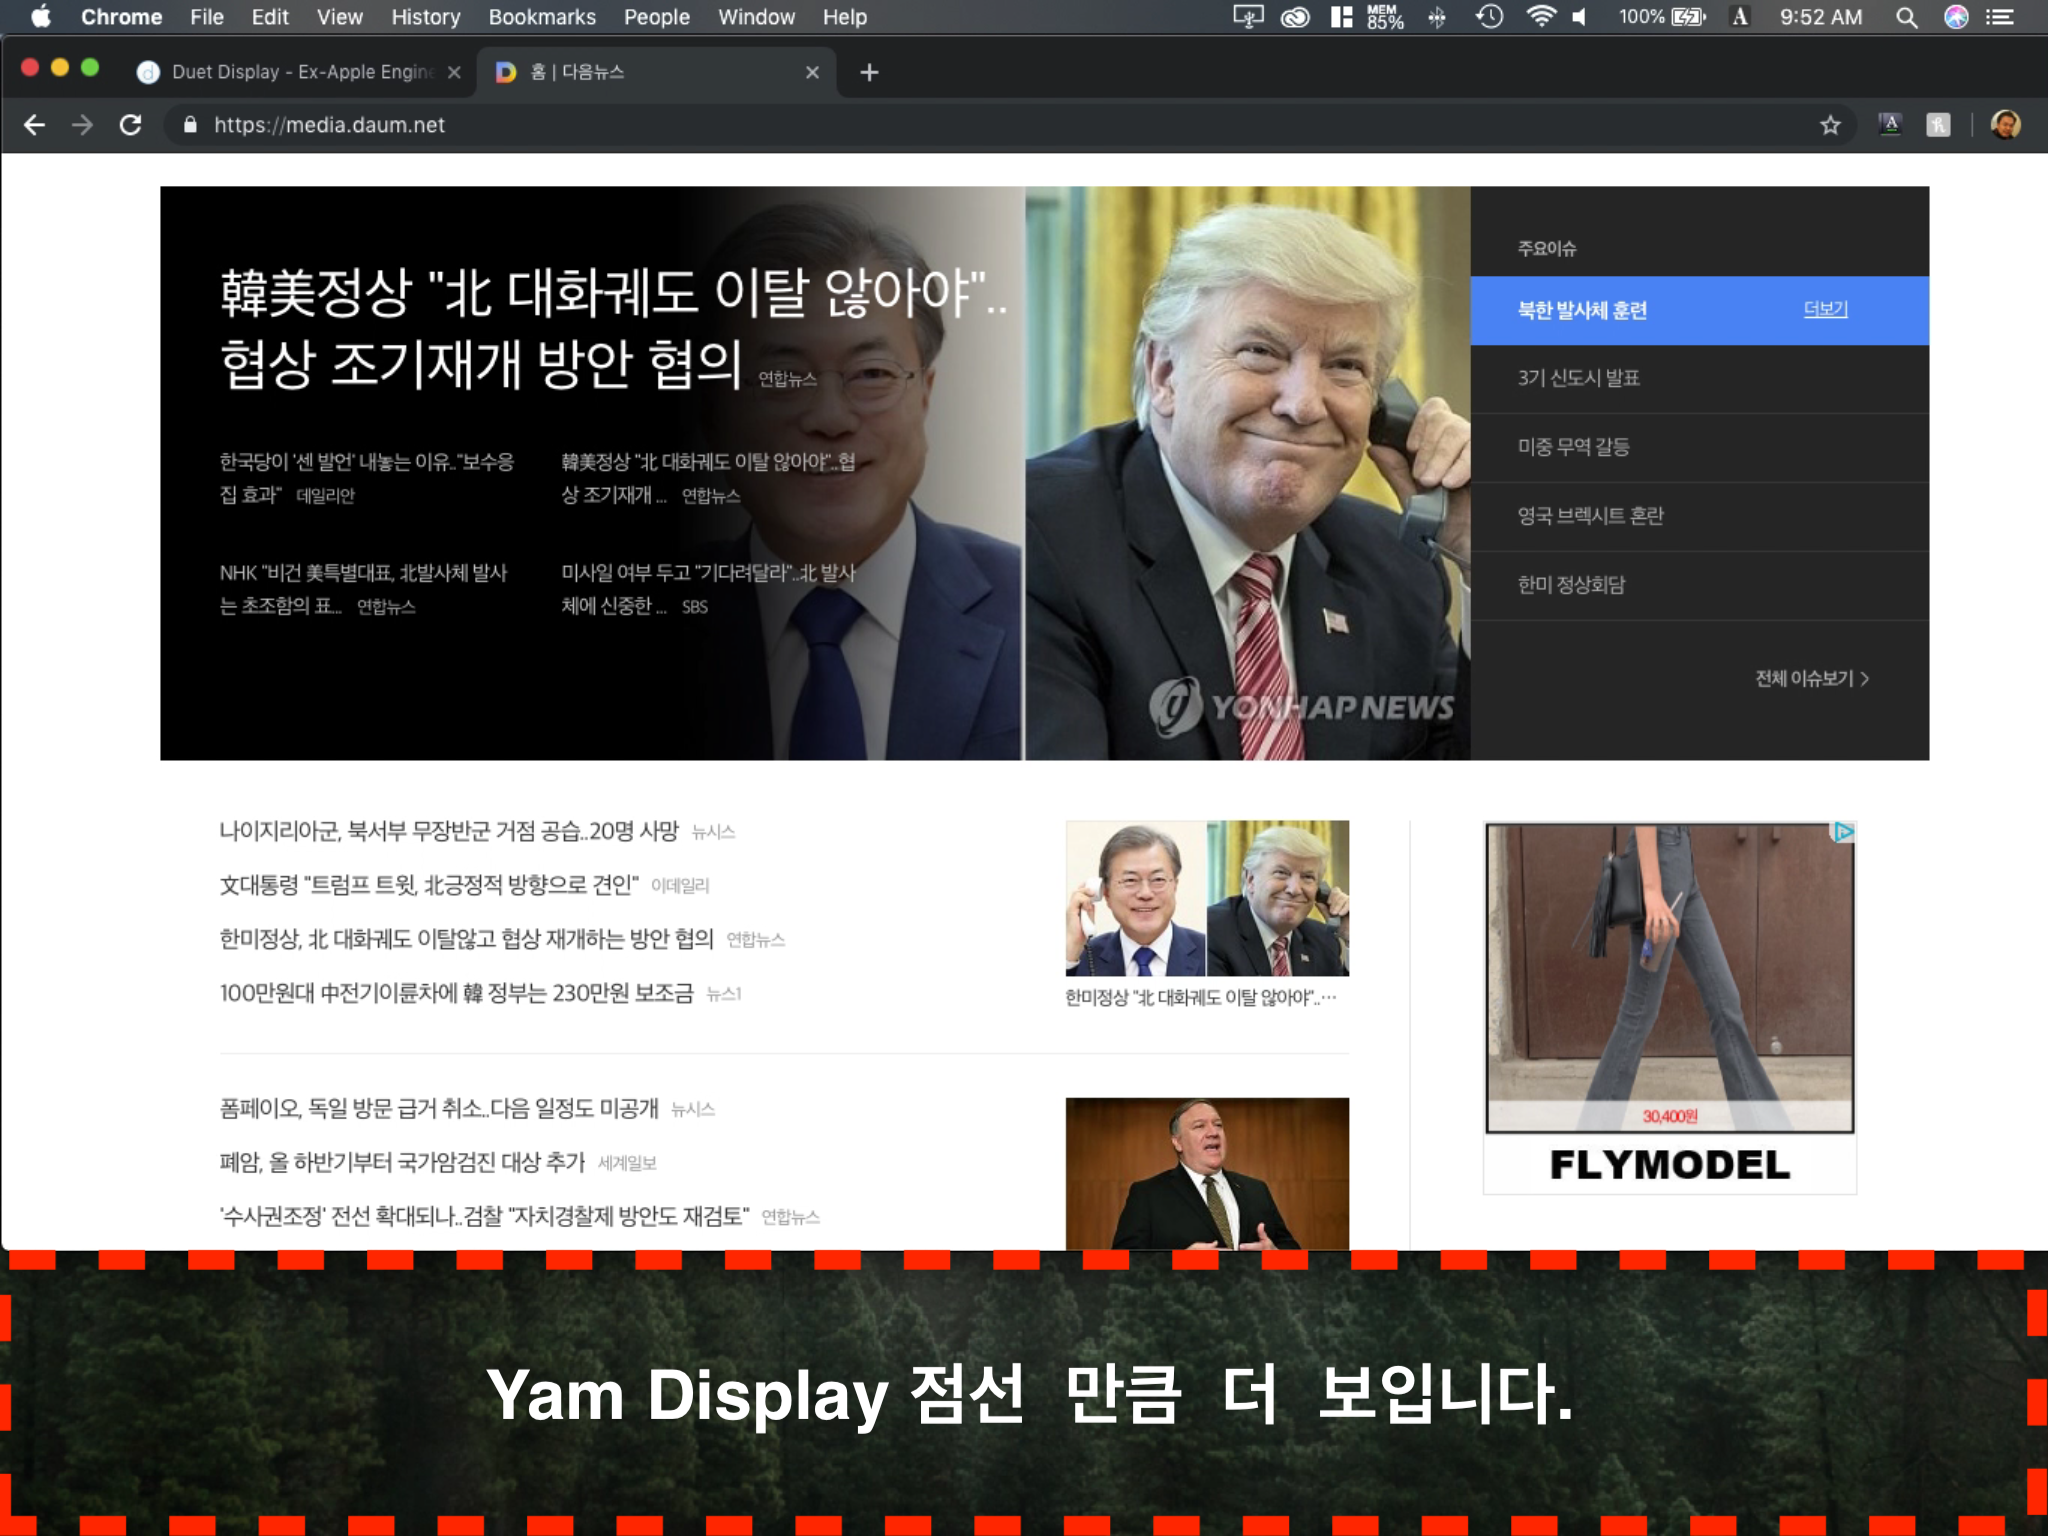Bookmark page with star icon
The width and height of the screenshot is (2048, 1536).
pyautogui.click(x=1830, y=125)
